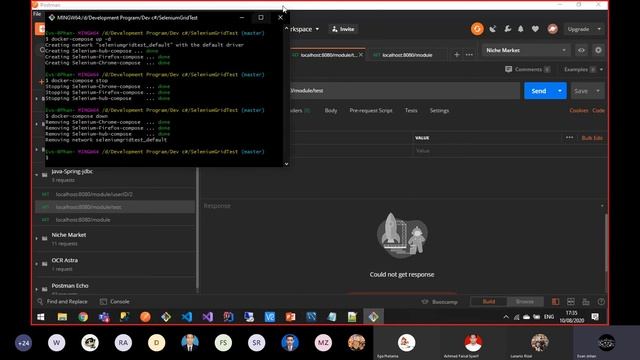Open Visual Studio Code from the taskbar
This screenshot has height=360, width=640.
pos(187,317)
